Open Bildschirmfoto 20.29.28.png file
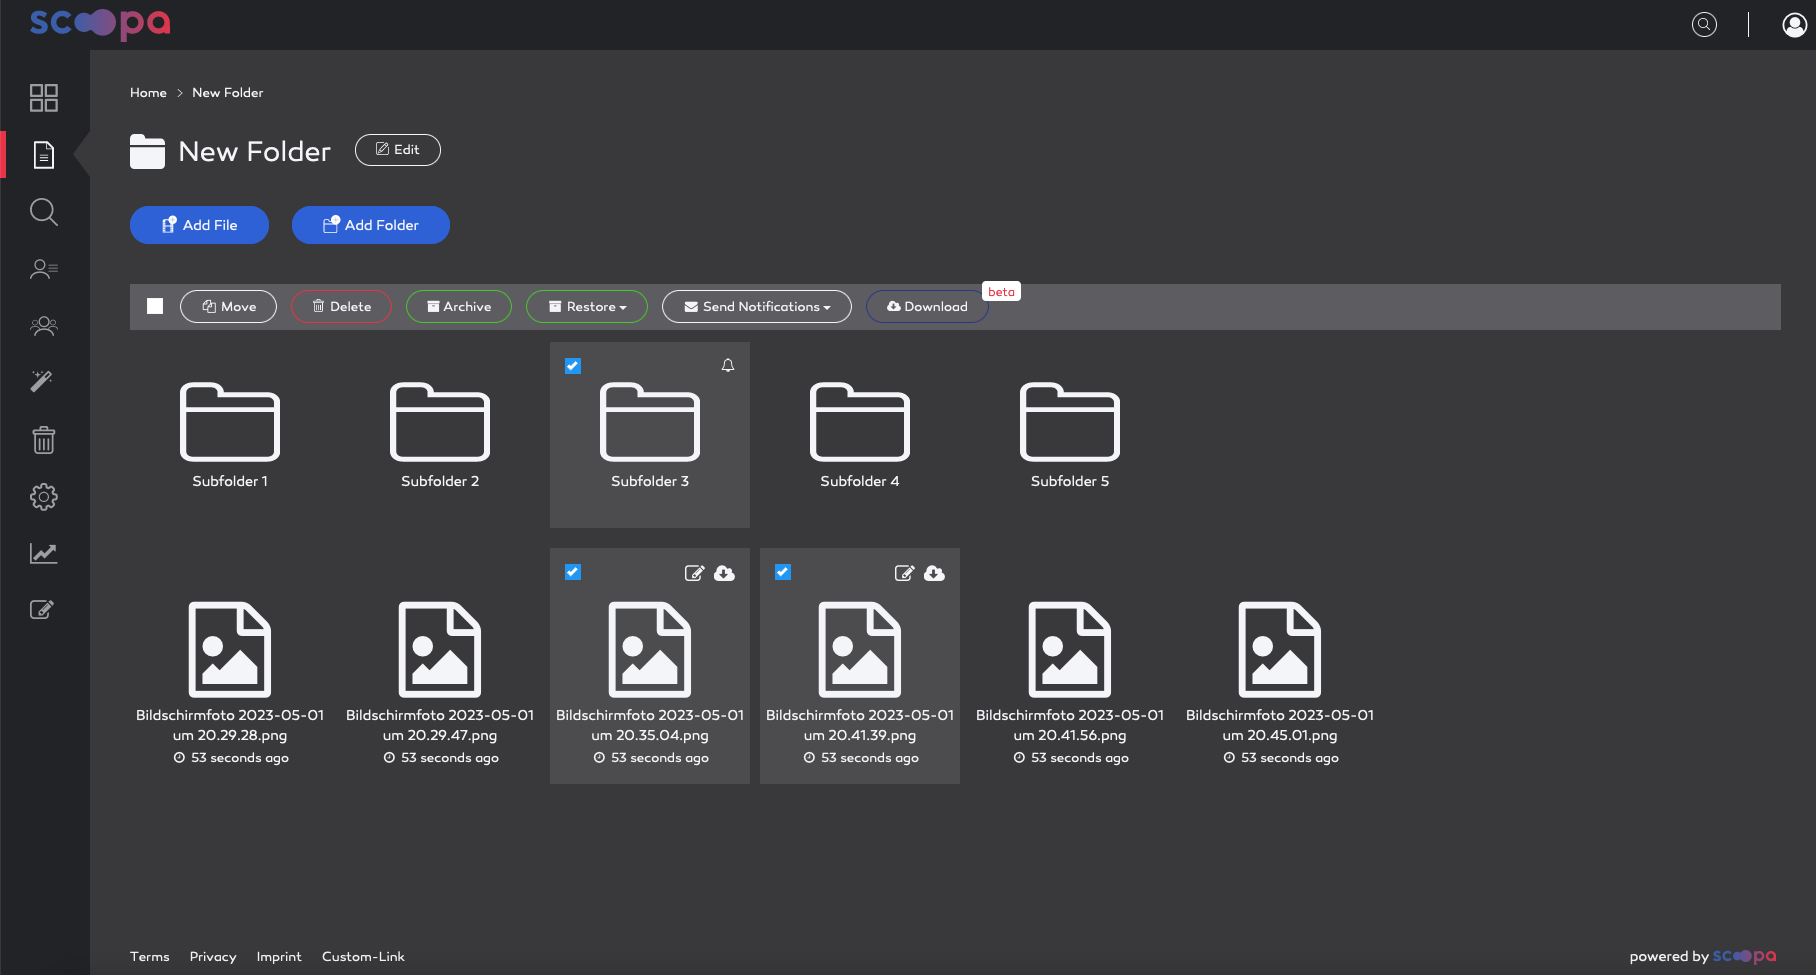 [x=230, y=666]
